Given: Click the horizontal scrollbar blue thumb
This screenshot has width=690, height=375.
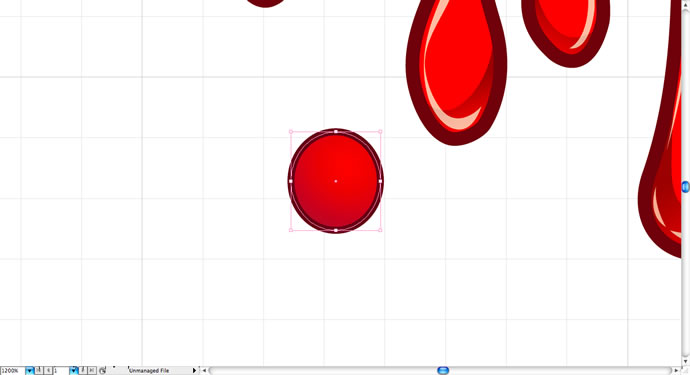Looking at the screenshot, I should pos(443,371).
